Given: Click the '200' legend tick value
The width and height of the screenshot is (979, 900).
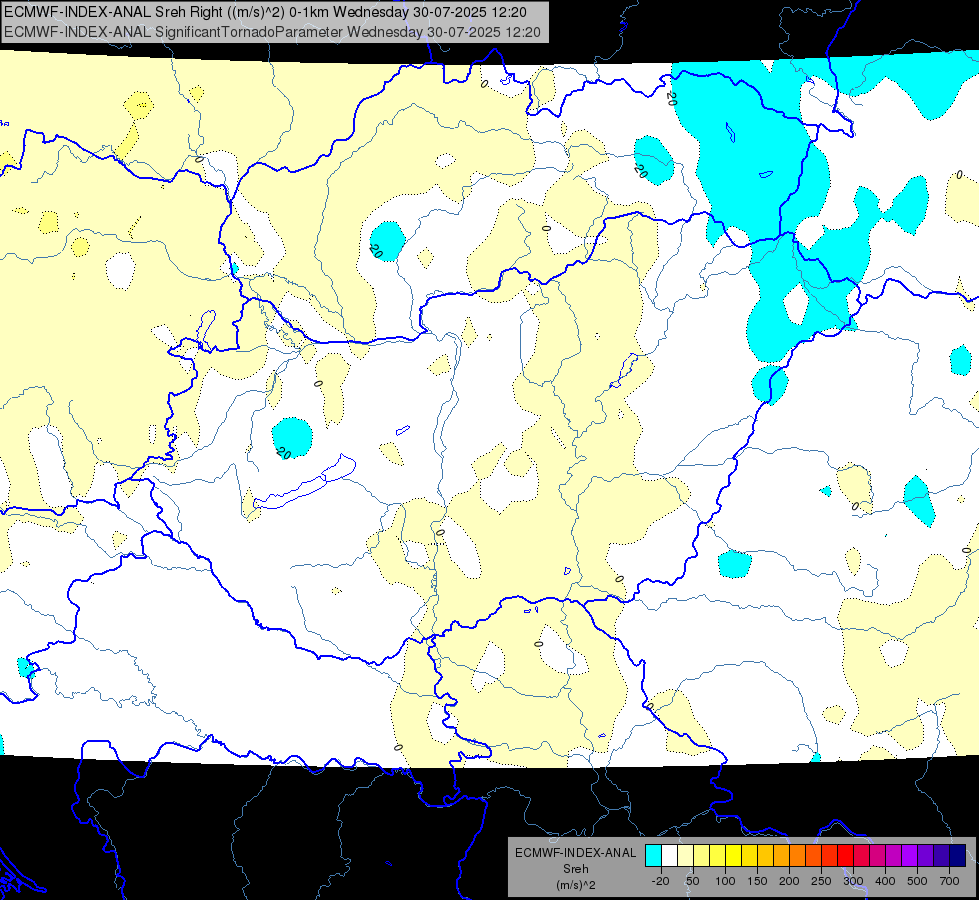Looking at the screenshot, I should click(x=789, y=881).
